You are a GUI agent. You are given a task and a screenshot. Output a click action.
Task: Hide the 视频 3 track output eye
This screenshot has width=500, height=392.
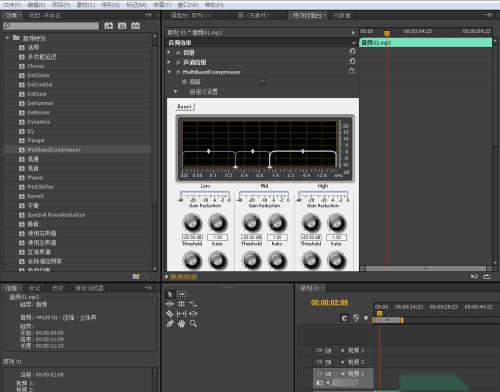pyautogui.click(x=319, y=350)
